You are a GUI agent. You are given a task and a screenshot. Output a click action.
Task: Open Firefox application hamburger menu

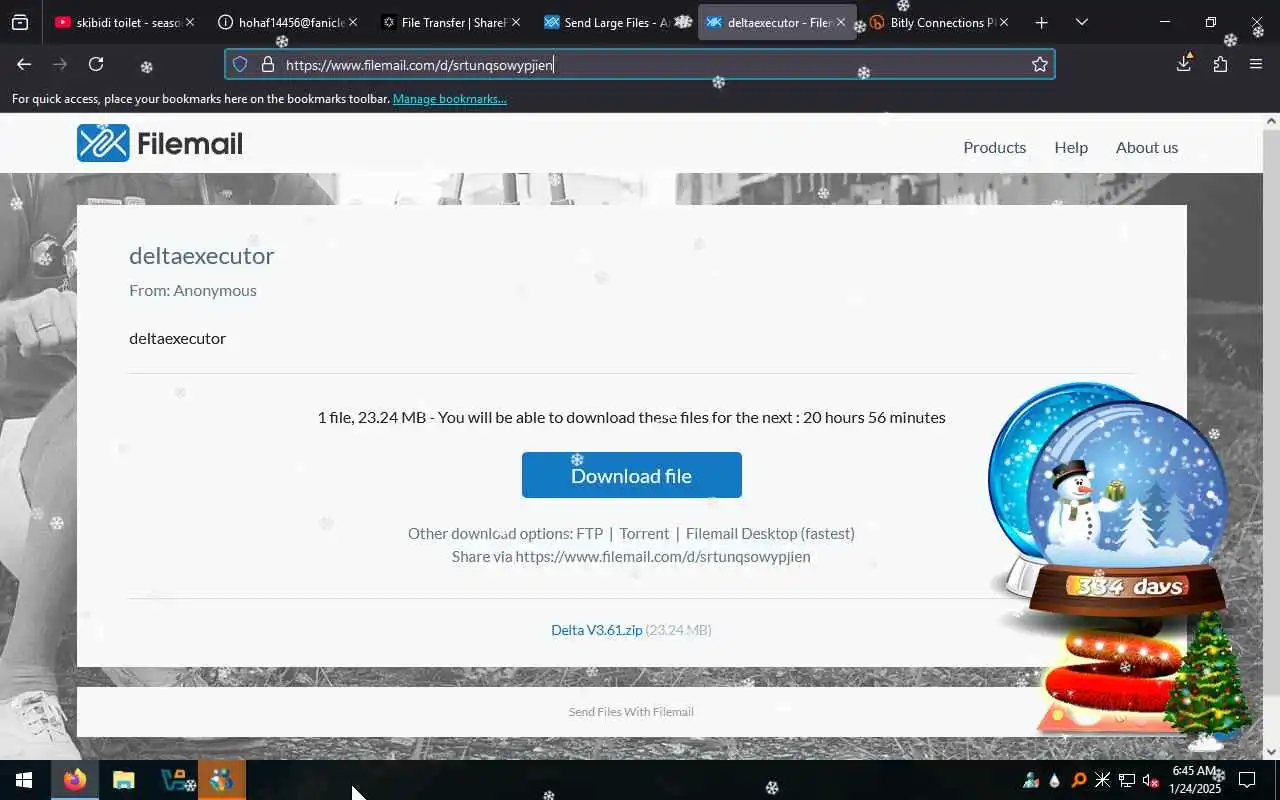pos(1256,64)
